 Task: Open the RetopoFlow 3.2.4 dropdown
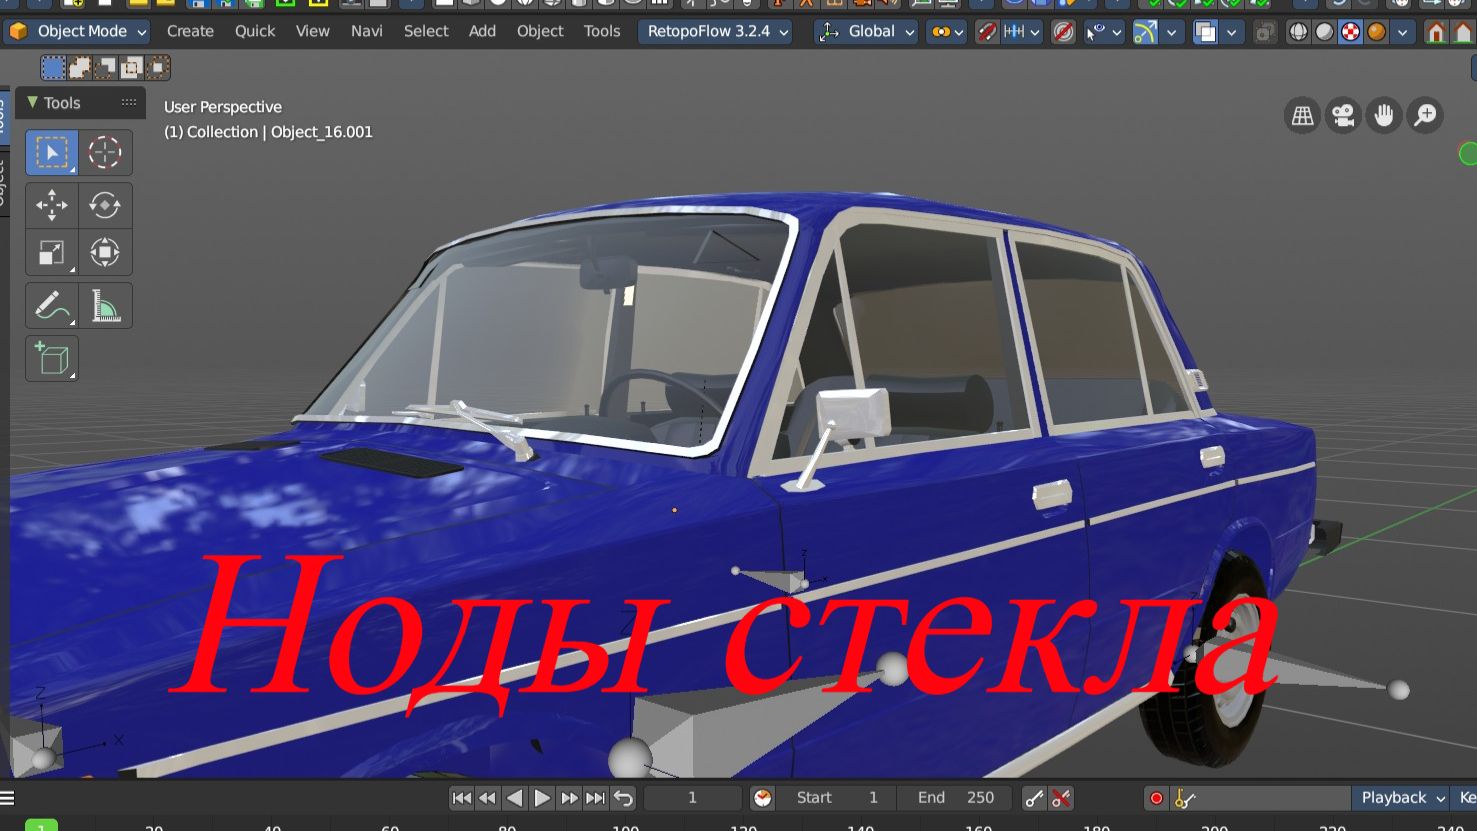[715, 32]
